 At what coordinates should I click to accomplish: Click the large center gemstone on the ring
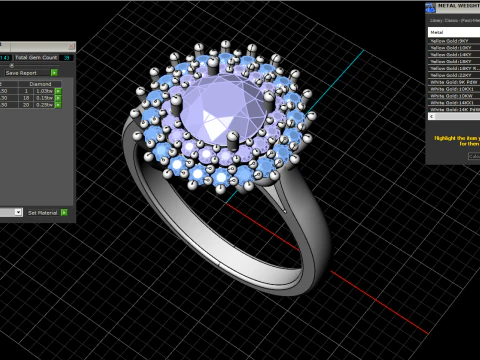[x=223, y=110]
